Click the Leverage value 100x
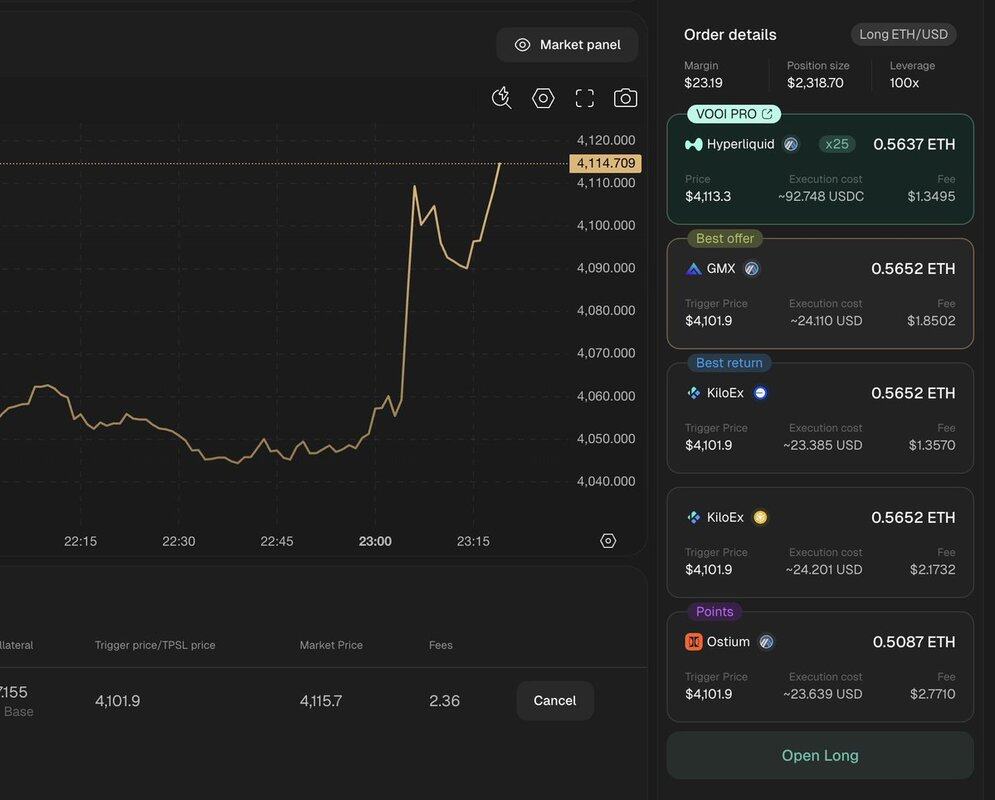The height and width of the screenshot is (800, 995). (904, 83)
